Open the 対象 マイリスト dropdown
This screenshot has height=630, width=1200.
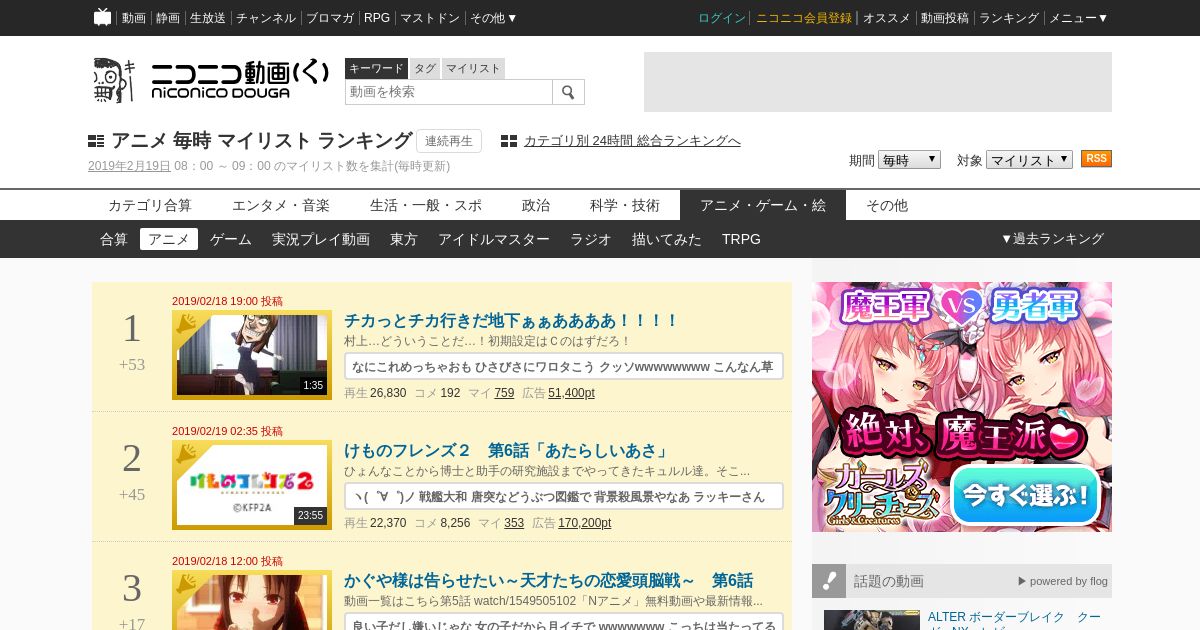(1029, 160)
